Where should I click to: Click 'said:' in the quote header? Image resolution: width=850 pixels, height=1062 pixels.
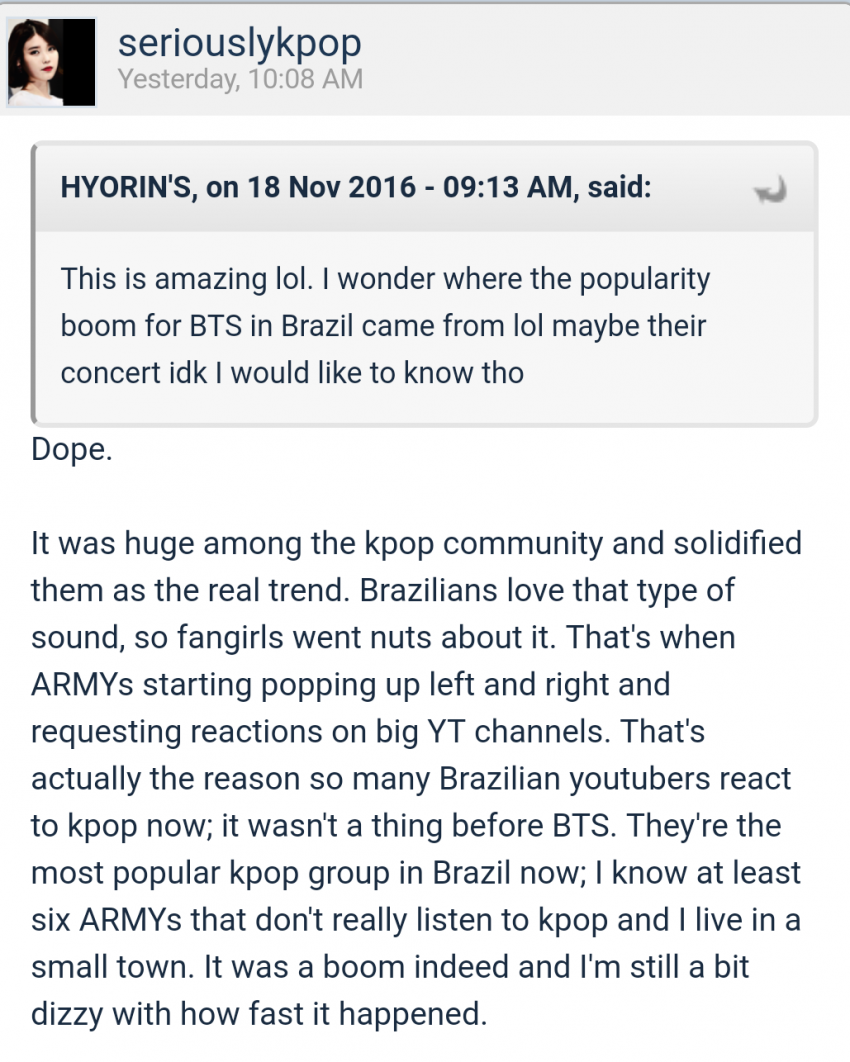[x=616, y=188]
